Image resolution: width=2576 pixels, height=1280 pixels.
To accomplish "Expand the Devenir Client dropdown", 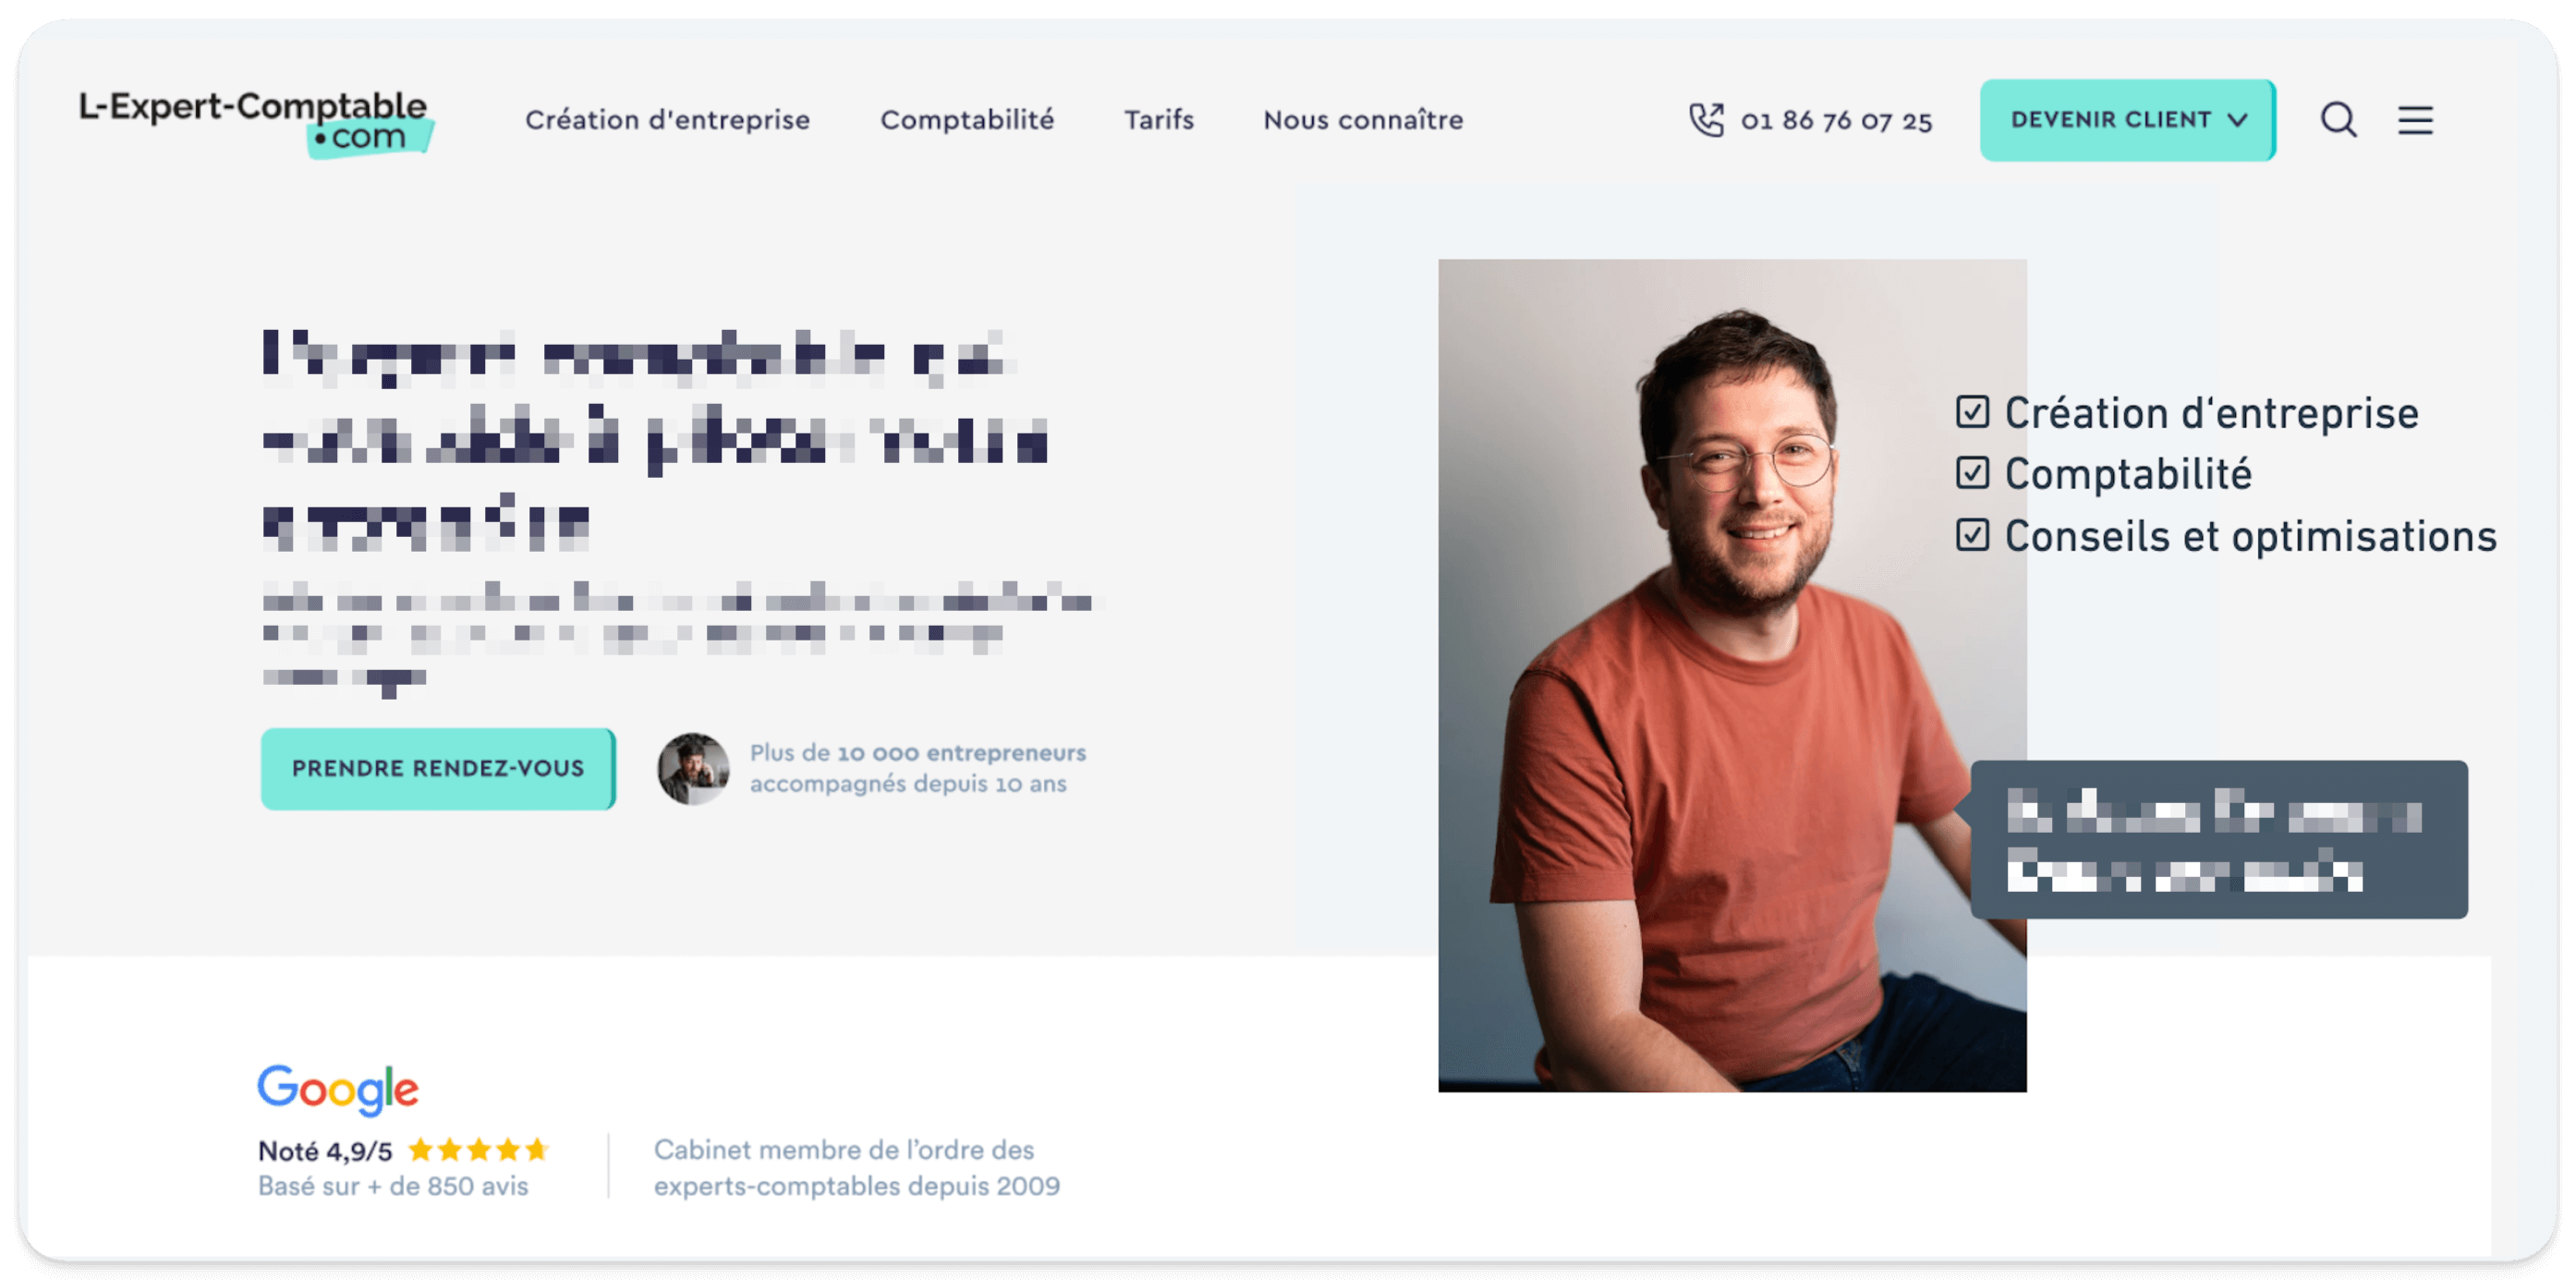I will (2127, 120).
